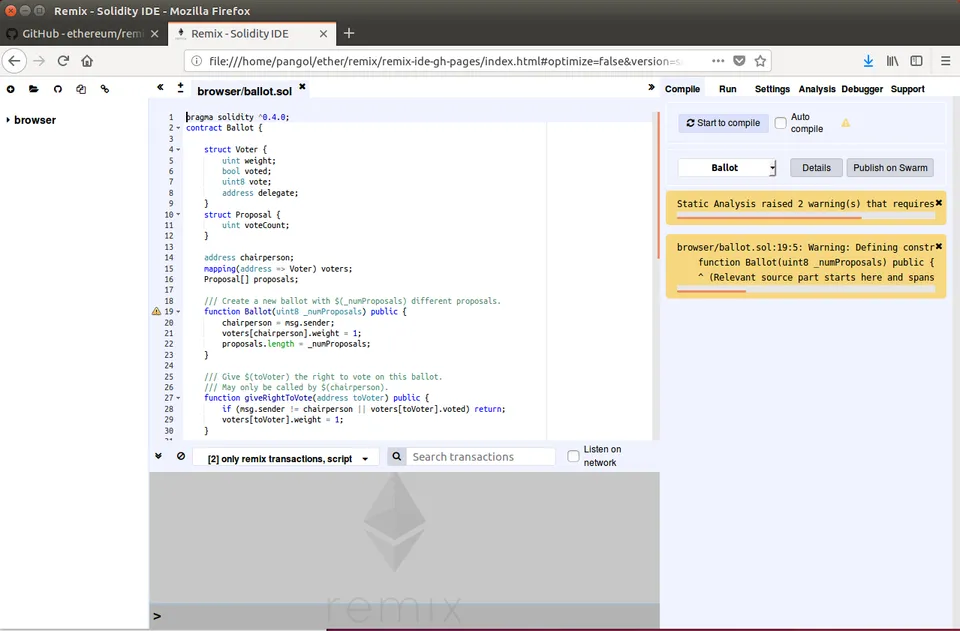Toggle the Firefox sidebar
960x631 pixels.
tap(917, 61)
